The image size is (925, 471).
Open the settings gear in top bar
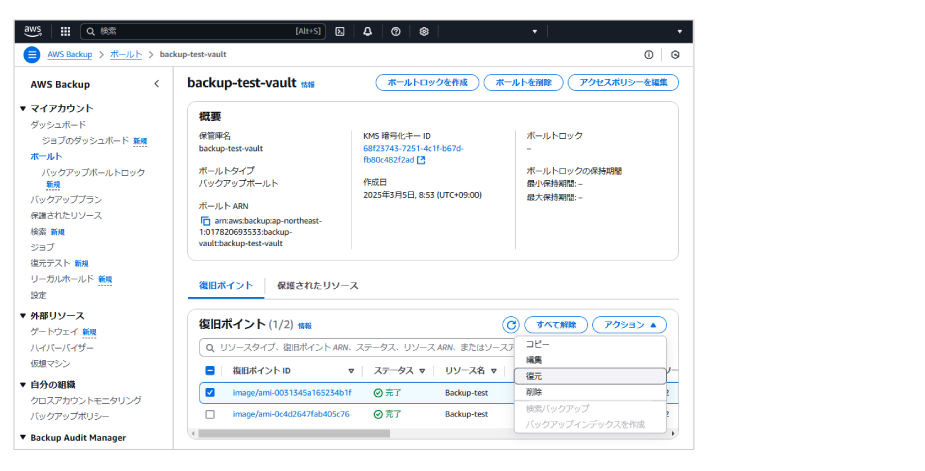point(424,31)
